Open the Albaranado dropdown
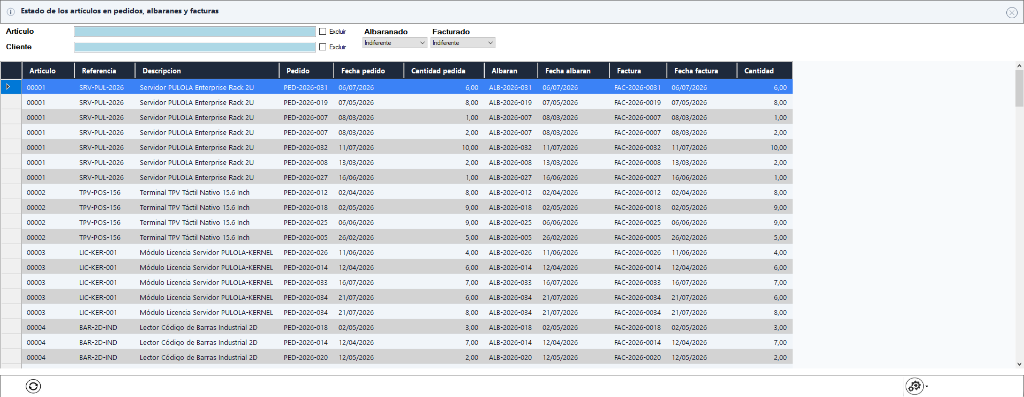The height and width of the screenshot is (397, 1024). (394, 42)
